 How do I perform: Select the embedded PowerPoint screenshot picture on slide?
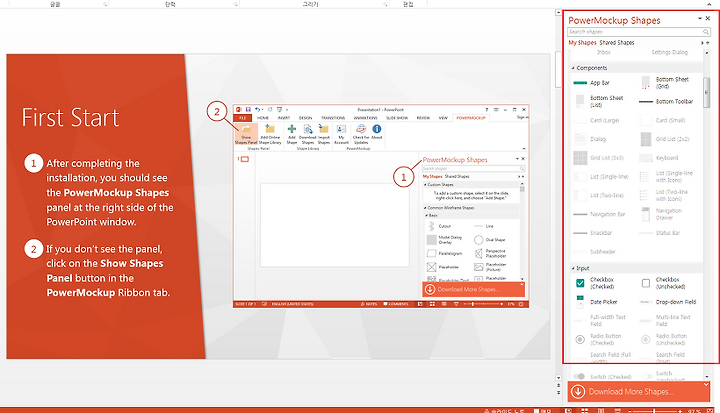tap(381, 206)
